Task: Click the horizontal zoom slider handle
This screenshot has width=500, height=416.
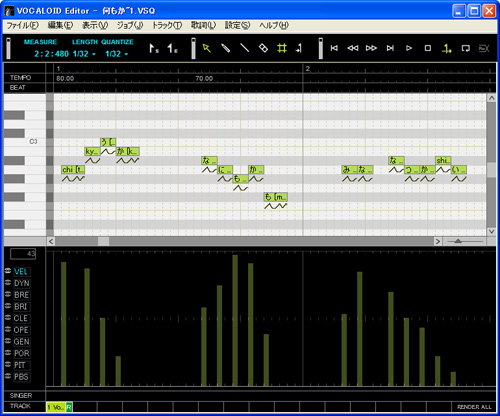Action: pyautogui.click(x=458, y=241)
